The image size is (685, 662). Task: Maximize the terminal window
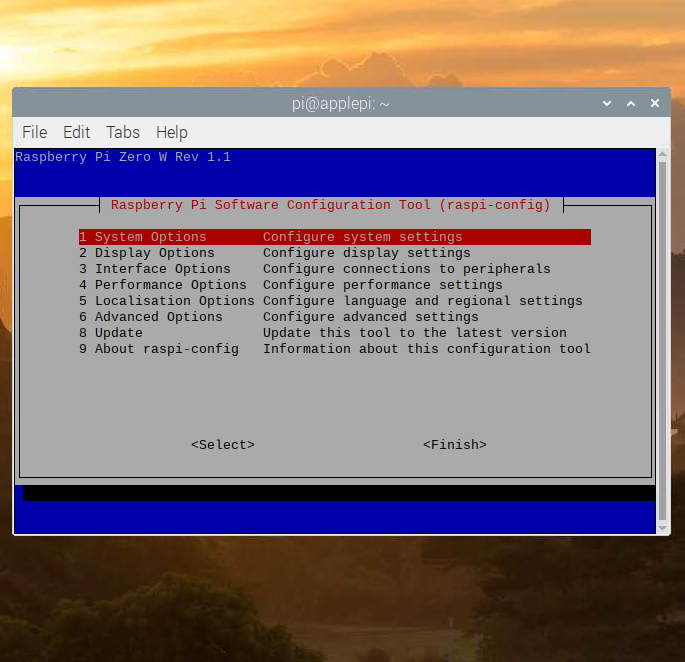(631, 104)
